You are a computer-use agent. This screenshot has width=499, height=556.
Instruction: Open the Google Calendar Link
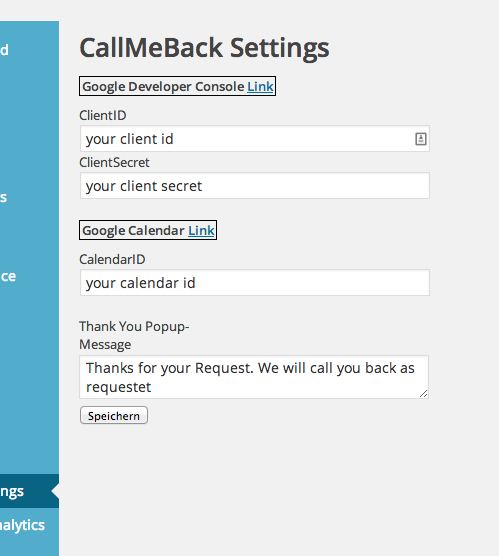tap(201, 230)
